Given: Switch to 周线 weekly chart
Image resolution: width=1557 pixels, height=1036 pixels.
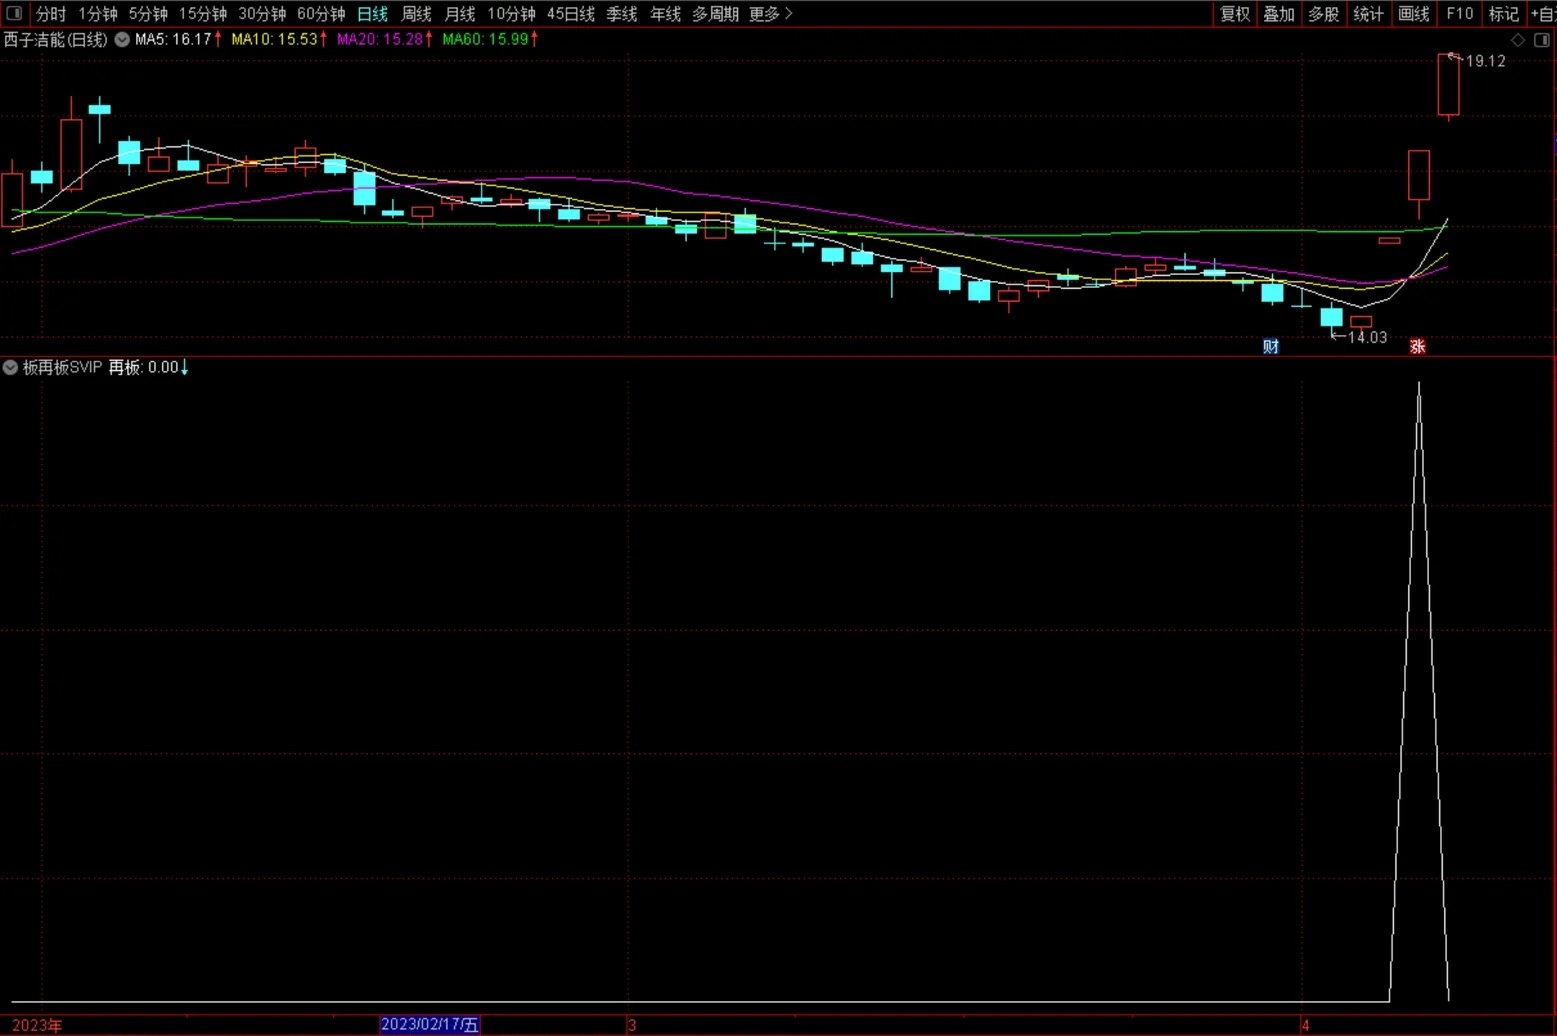Looking at the screenshot, I should [x=416, y=14].
